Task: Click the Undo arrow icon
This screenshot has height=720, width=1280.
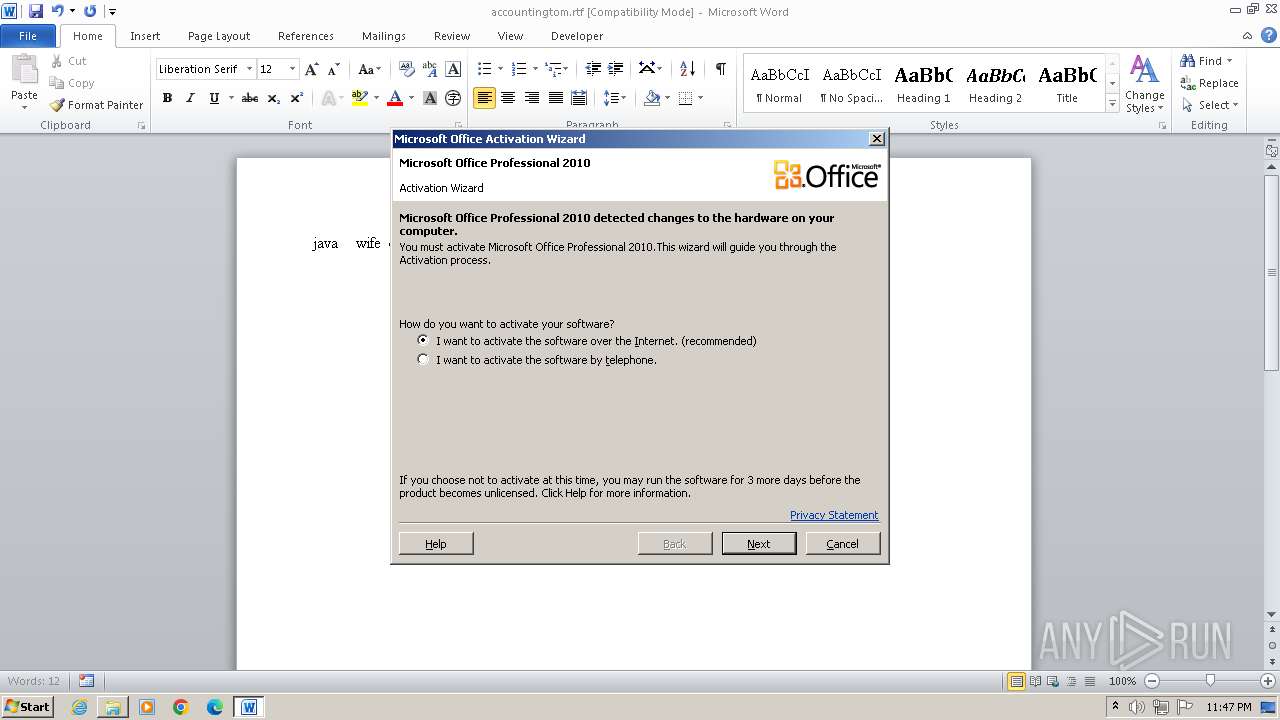Action: pos(57,11)
